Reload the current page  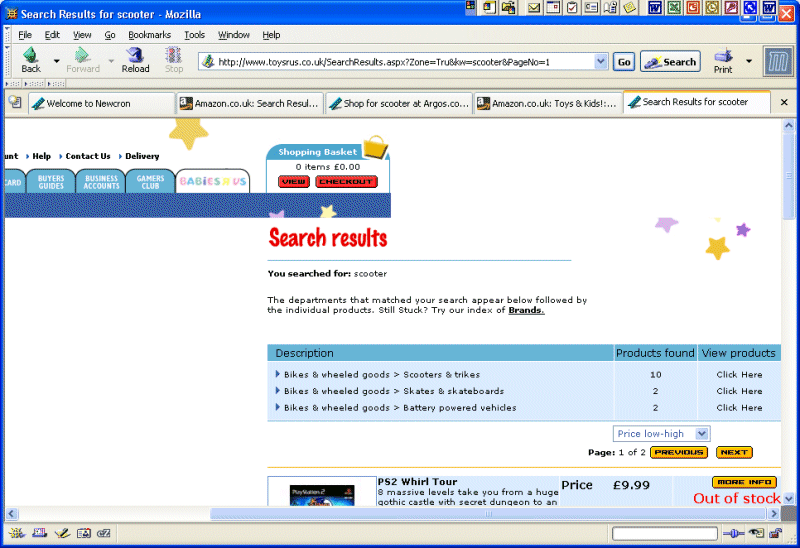click(135, 60)
